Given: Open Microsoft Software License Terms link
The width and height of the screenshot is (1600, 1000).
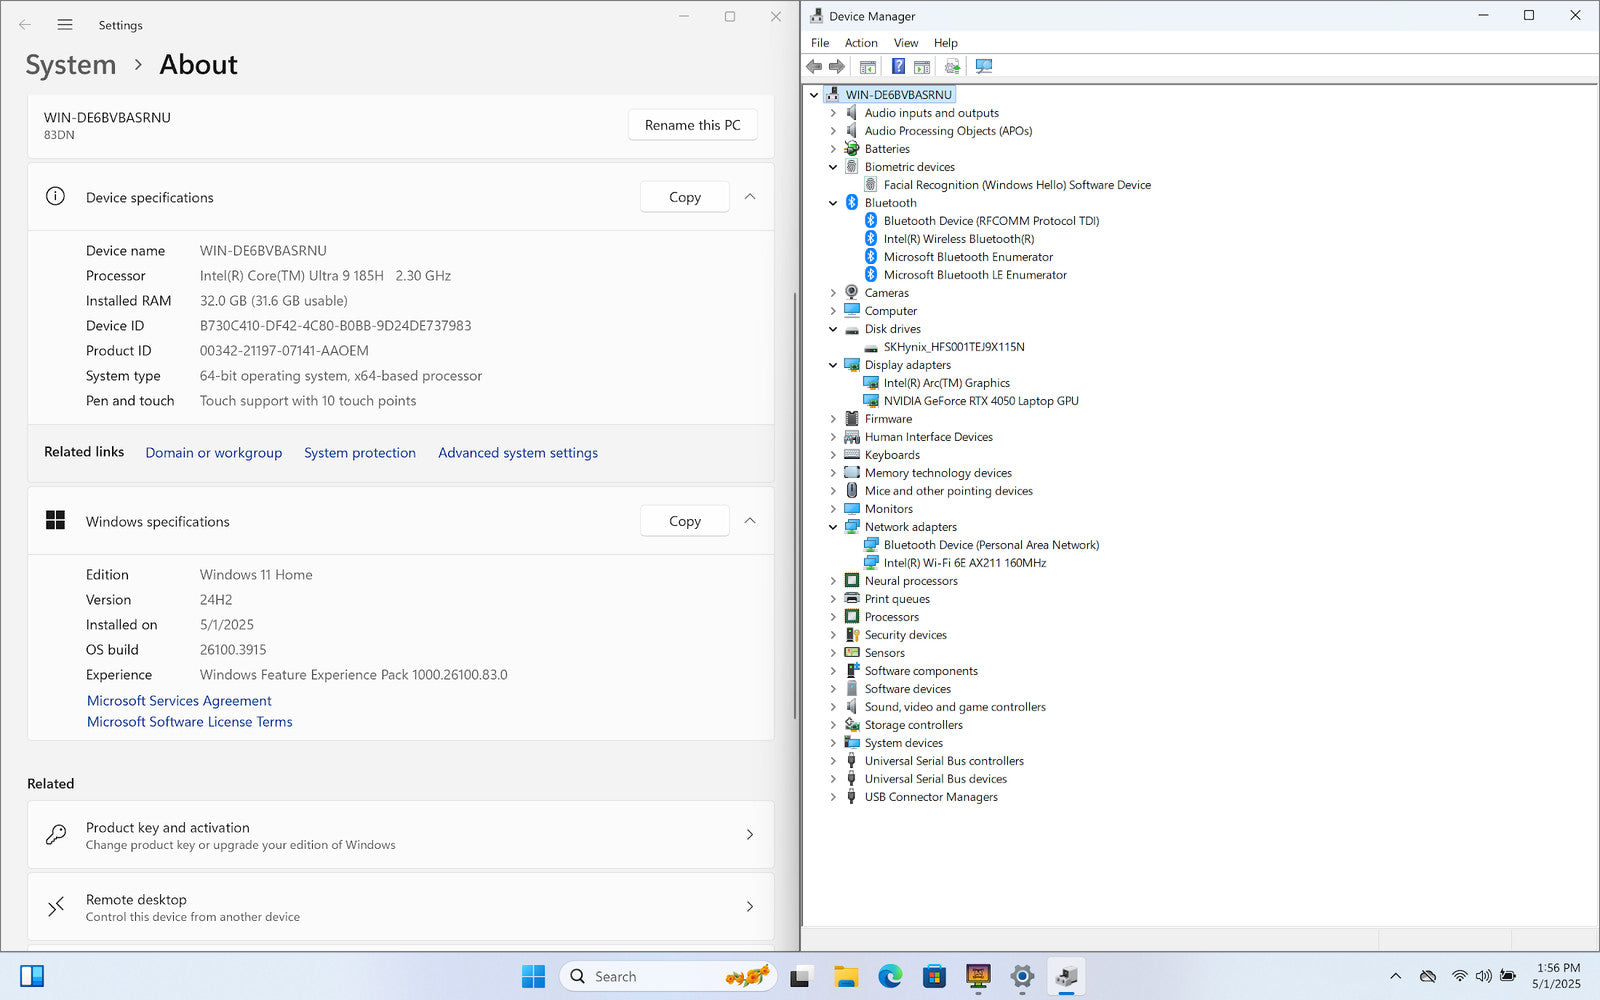Looking at the screenshot, I should [190, 722].
